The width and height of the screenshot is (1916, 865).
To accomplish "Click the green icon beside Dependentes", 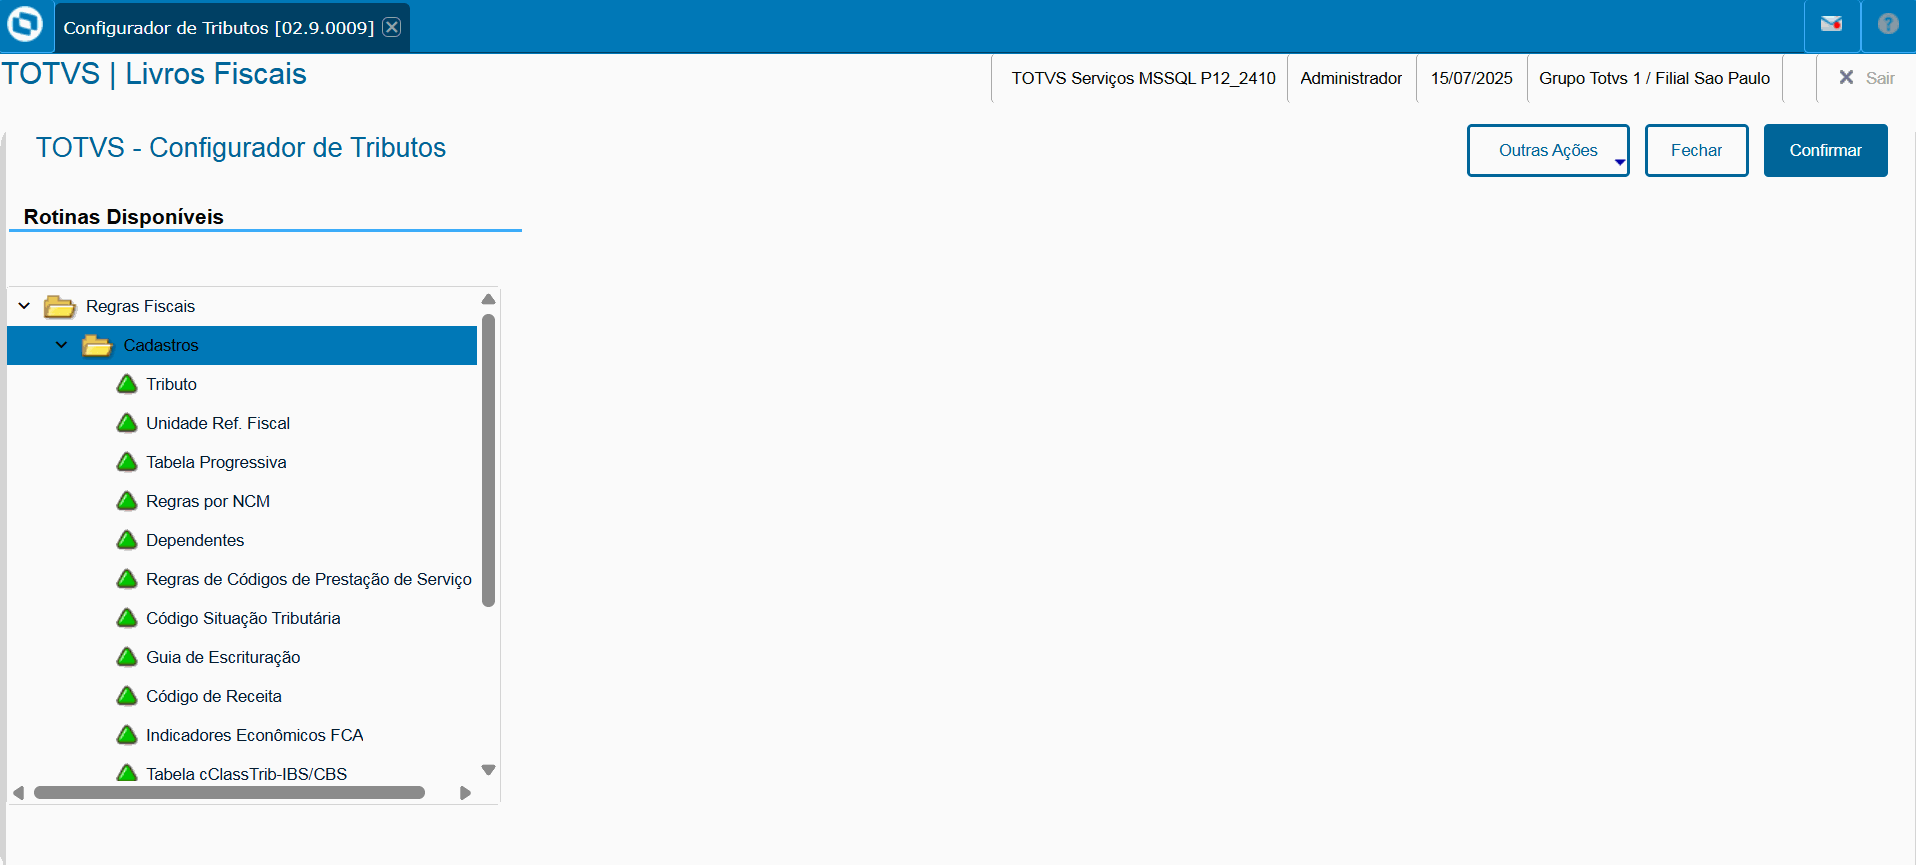I will tap(127, 540).
